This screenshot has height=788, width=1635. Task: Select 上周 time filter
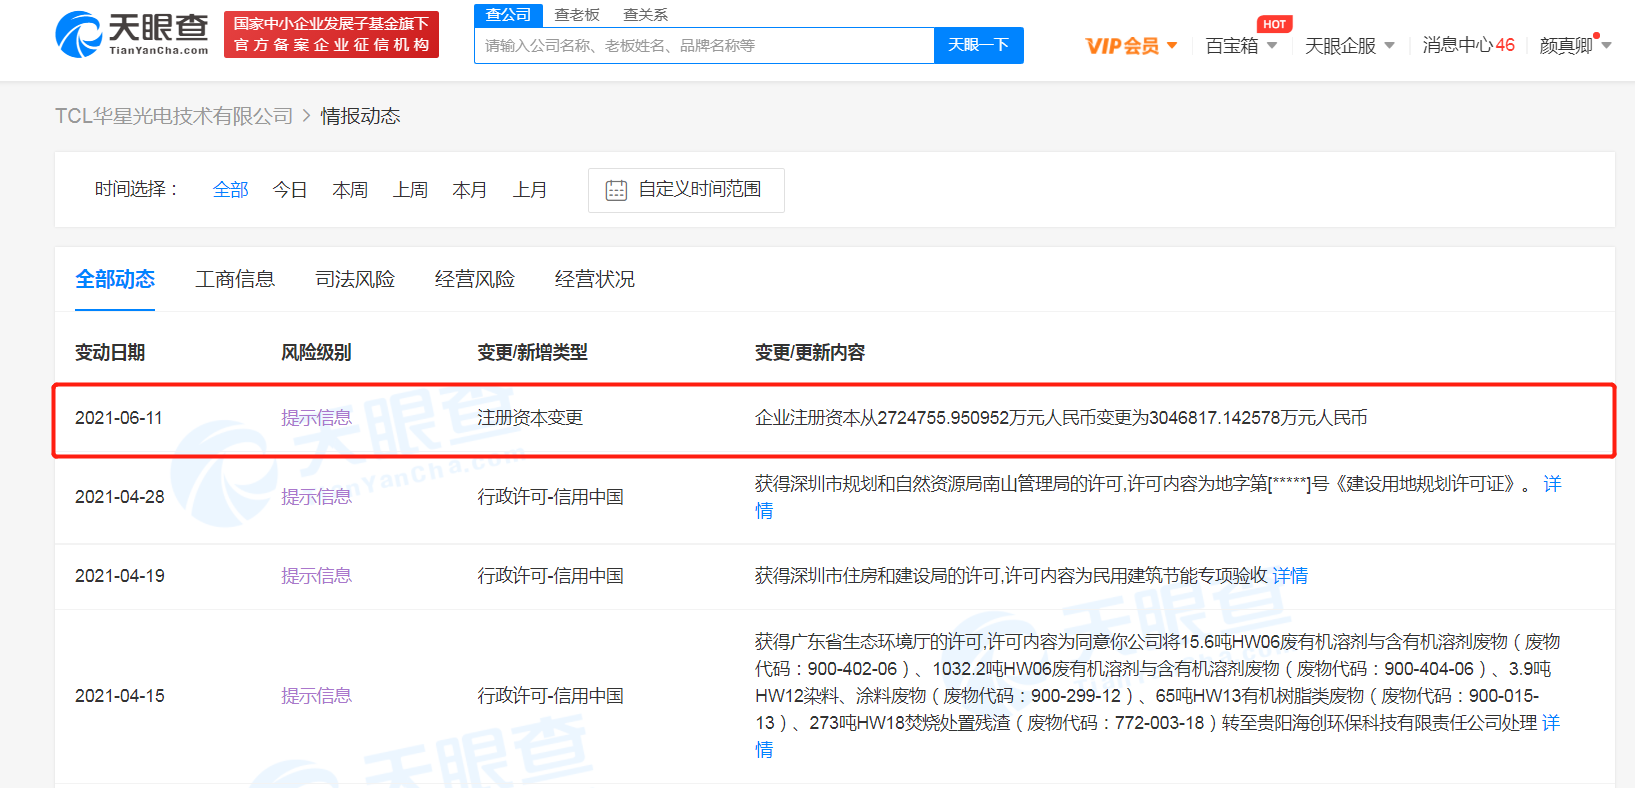point(410,190)
